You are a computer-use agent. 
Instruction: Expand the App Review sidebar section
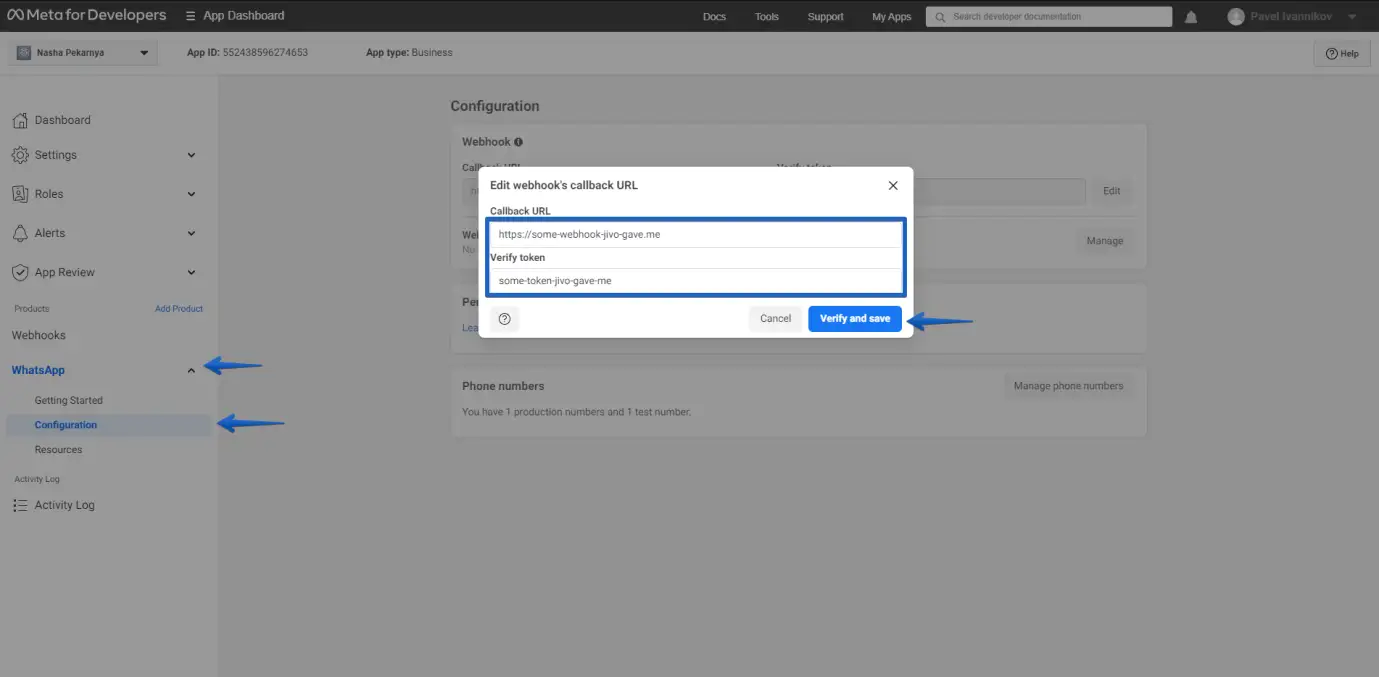click(191, 272)
